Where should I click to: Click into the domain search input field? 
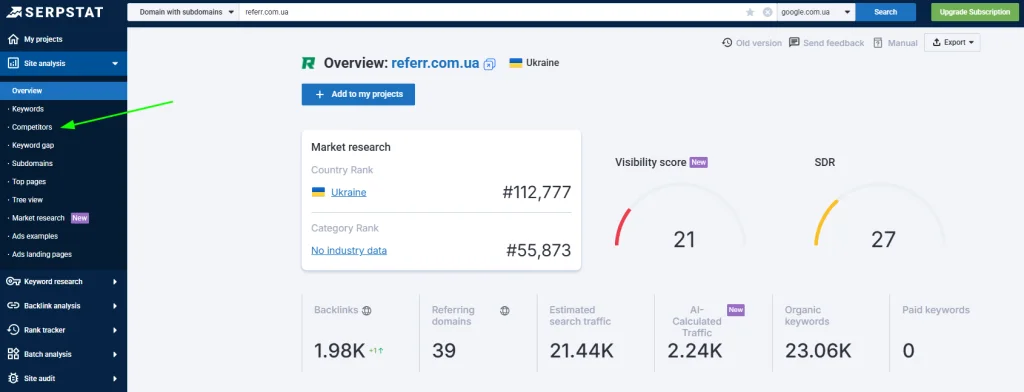tap(490, 12)
